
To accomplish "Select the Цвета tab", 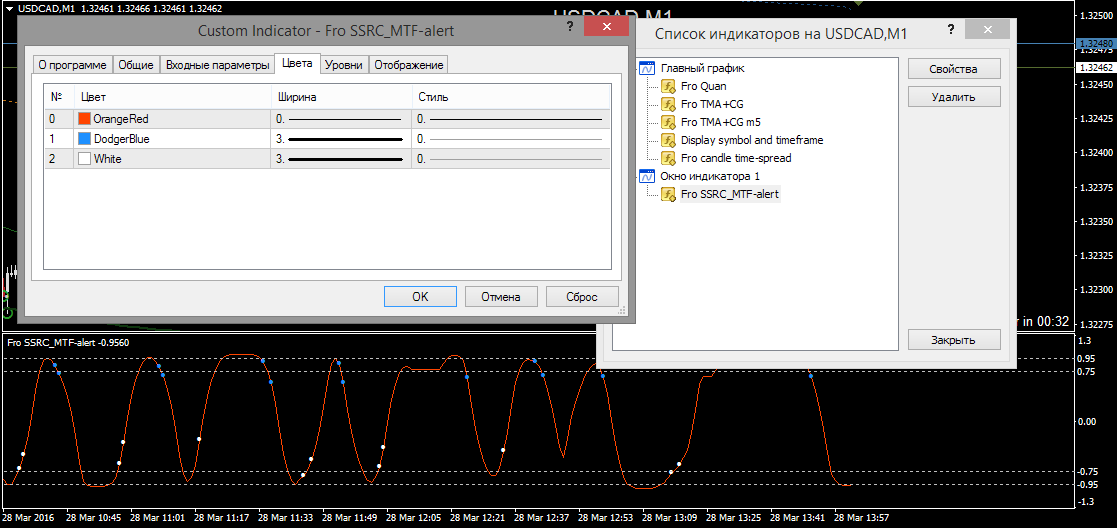I will 297,63.
